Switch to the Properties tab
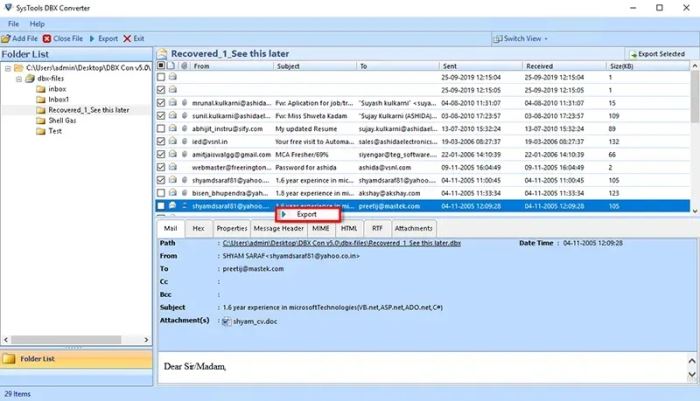 click(x=232, y=228)
